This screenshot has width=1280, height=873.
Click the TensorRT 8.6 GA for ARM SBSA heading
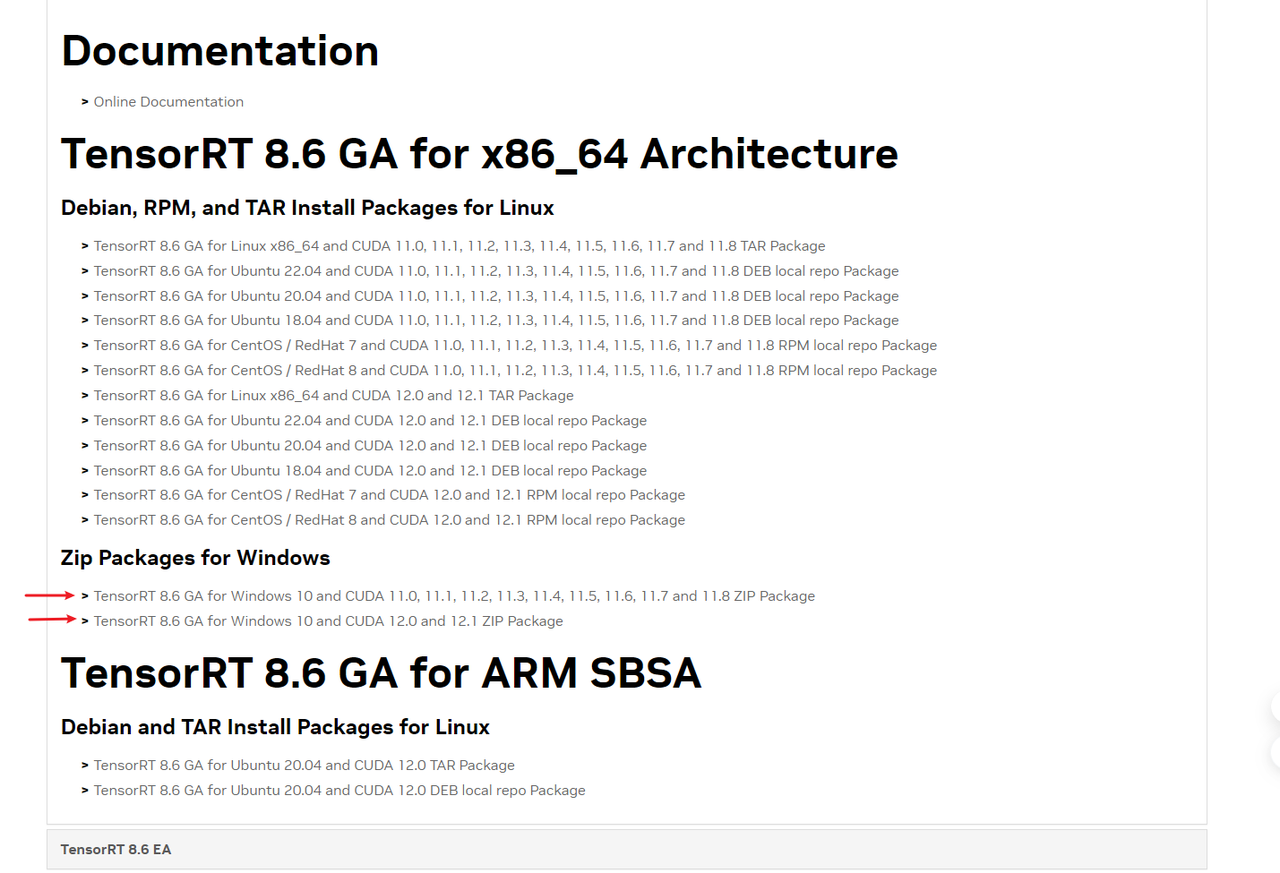tap(381, 673)
